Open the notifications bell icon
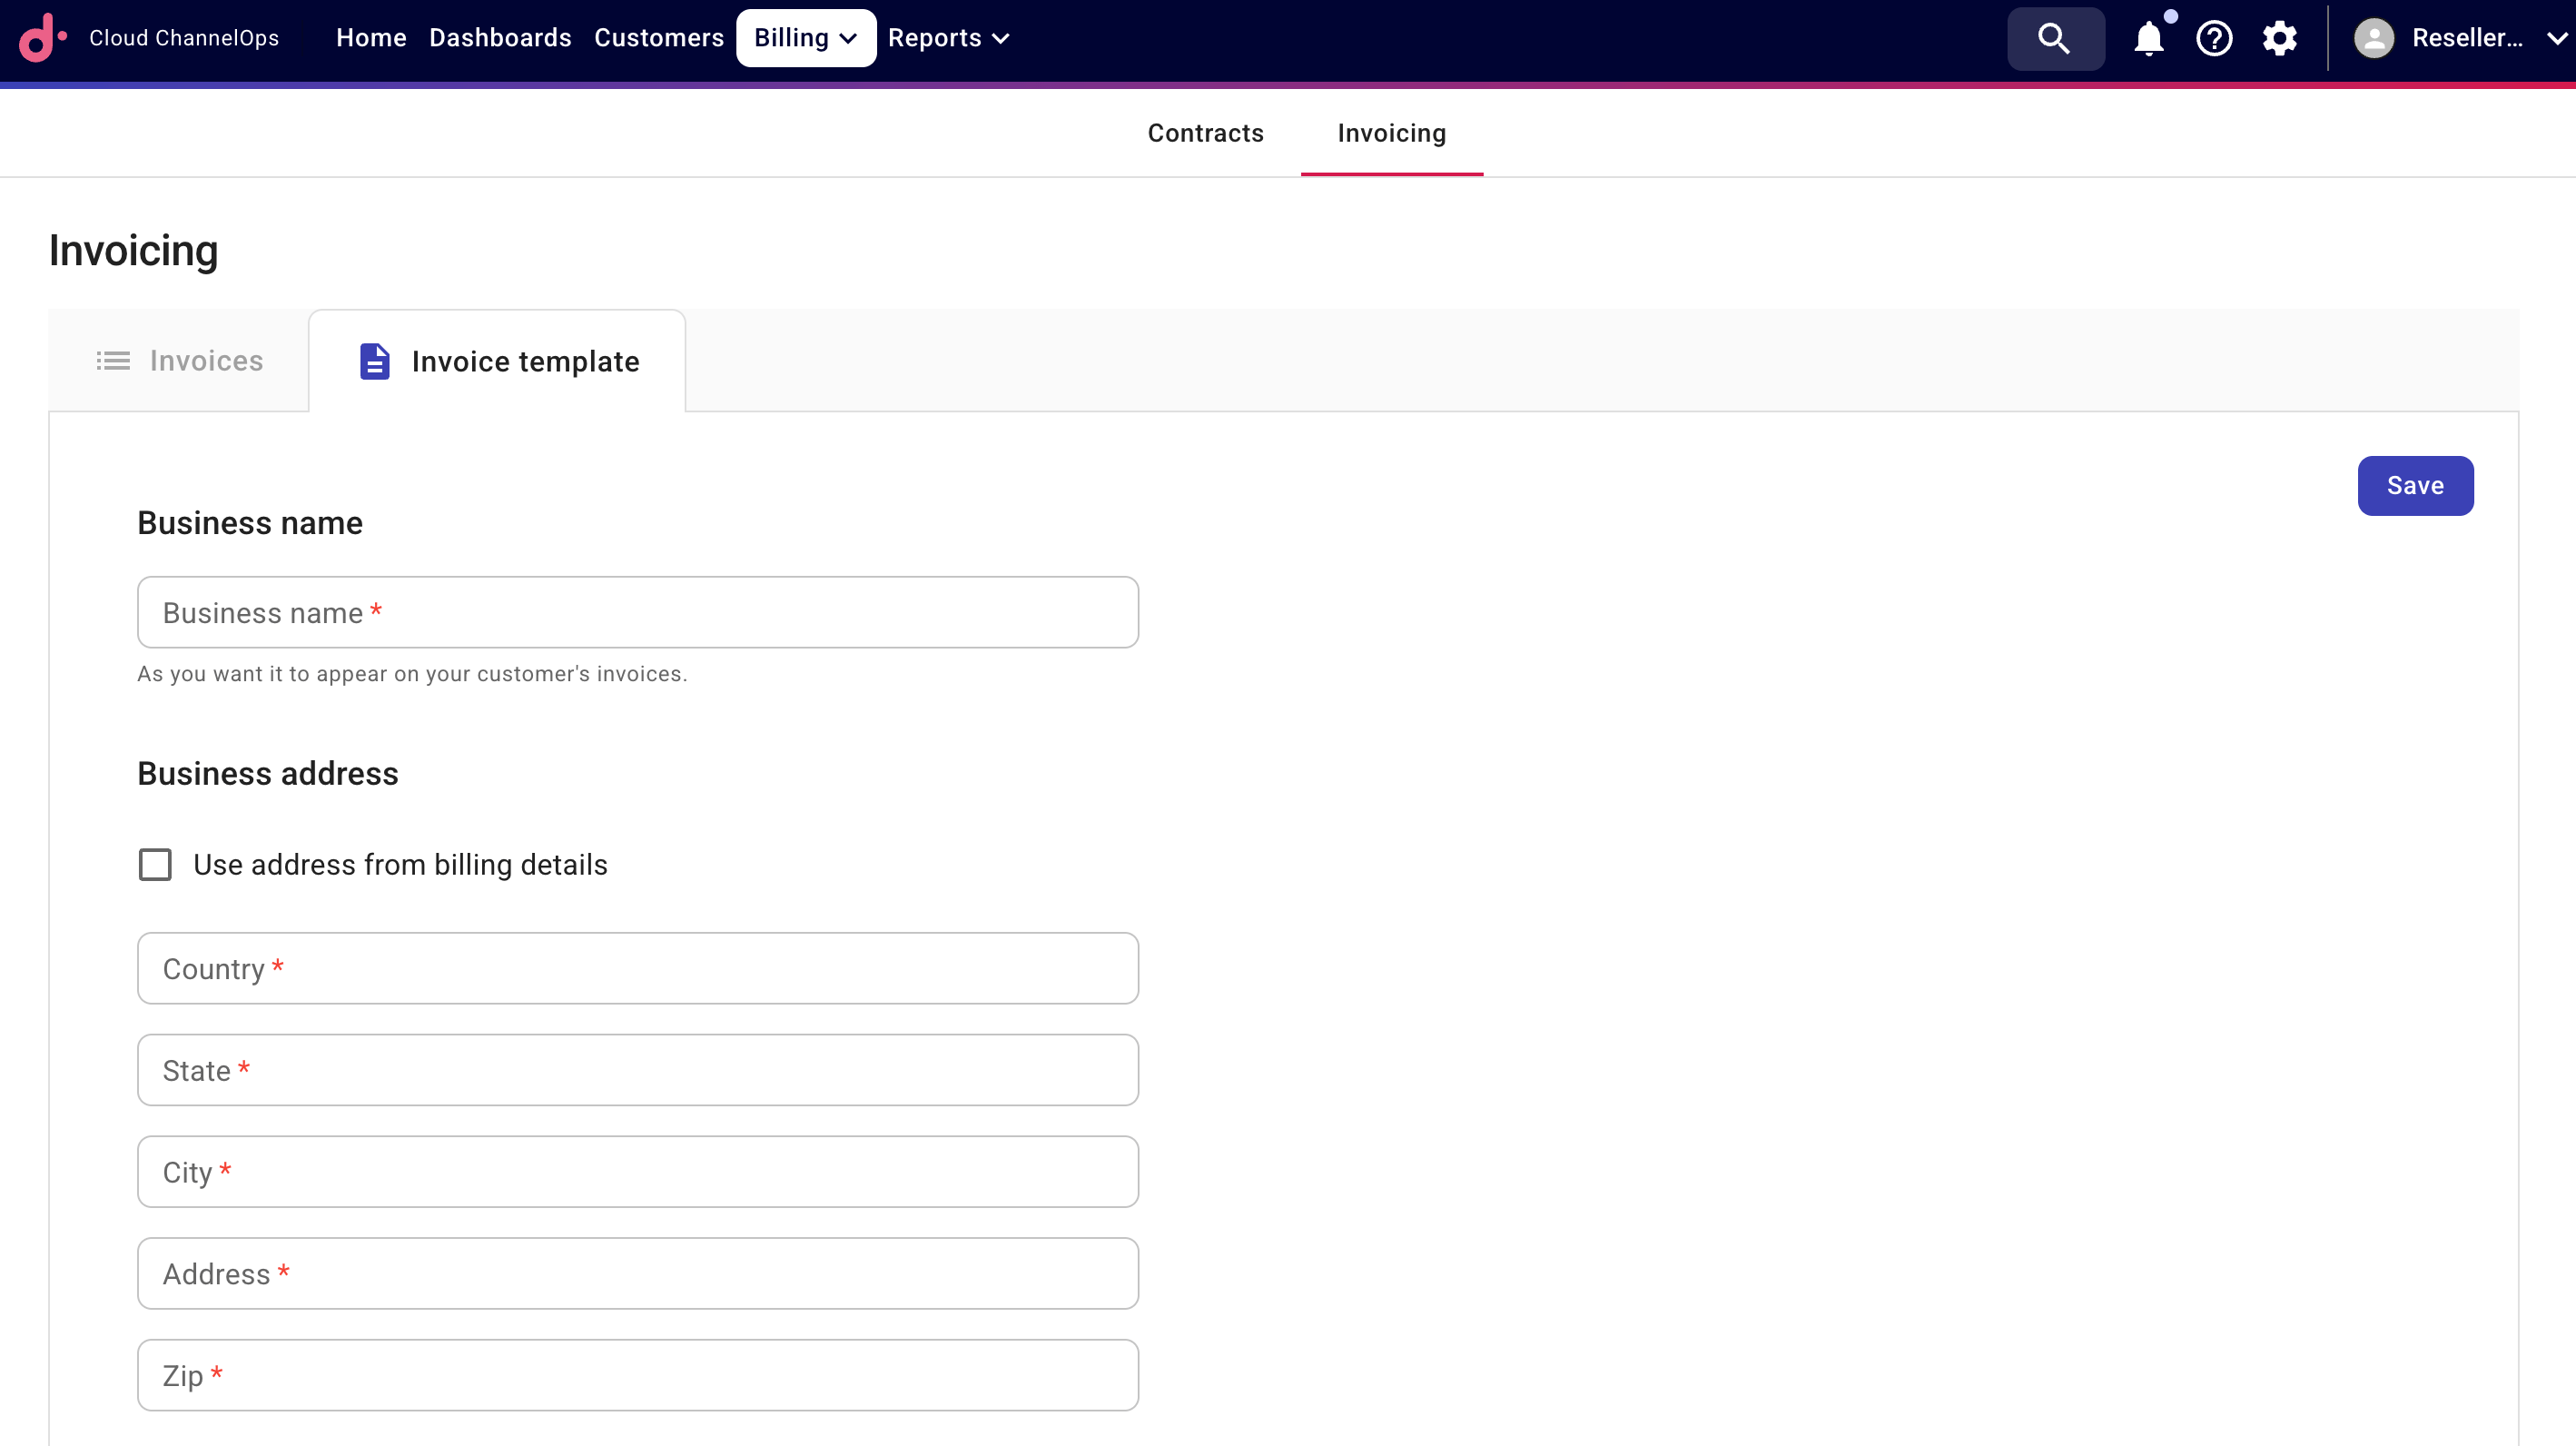Image resolution: width=2576 pixels, height=1446 pixels. coord(2148,38)
